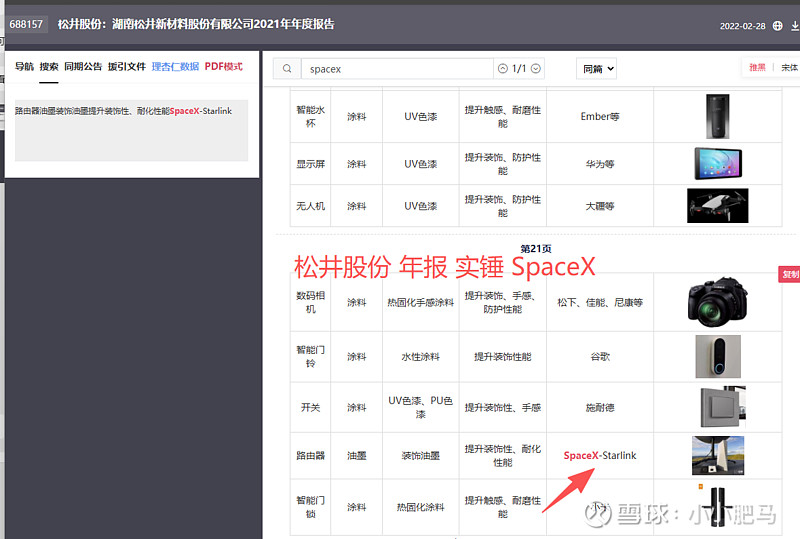The width and height of the screenshot is (800, 539).
Task: Click the spacex search input field
Action: point(397,68)
